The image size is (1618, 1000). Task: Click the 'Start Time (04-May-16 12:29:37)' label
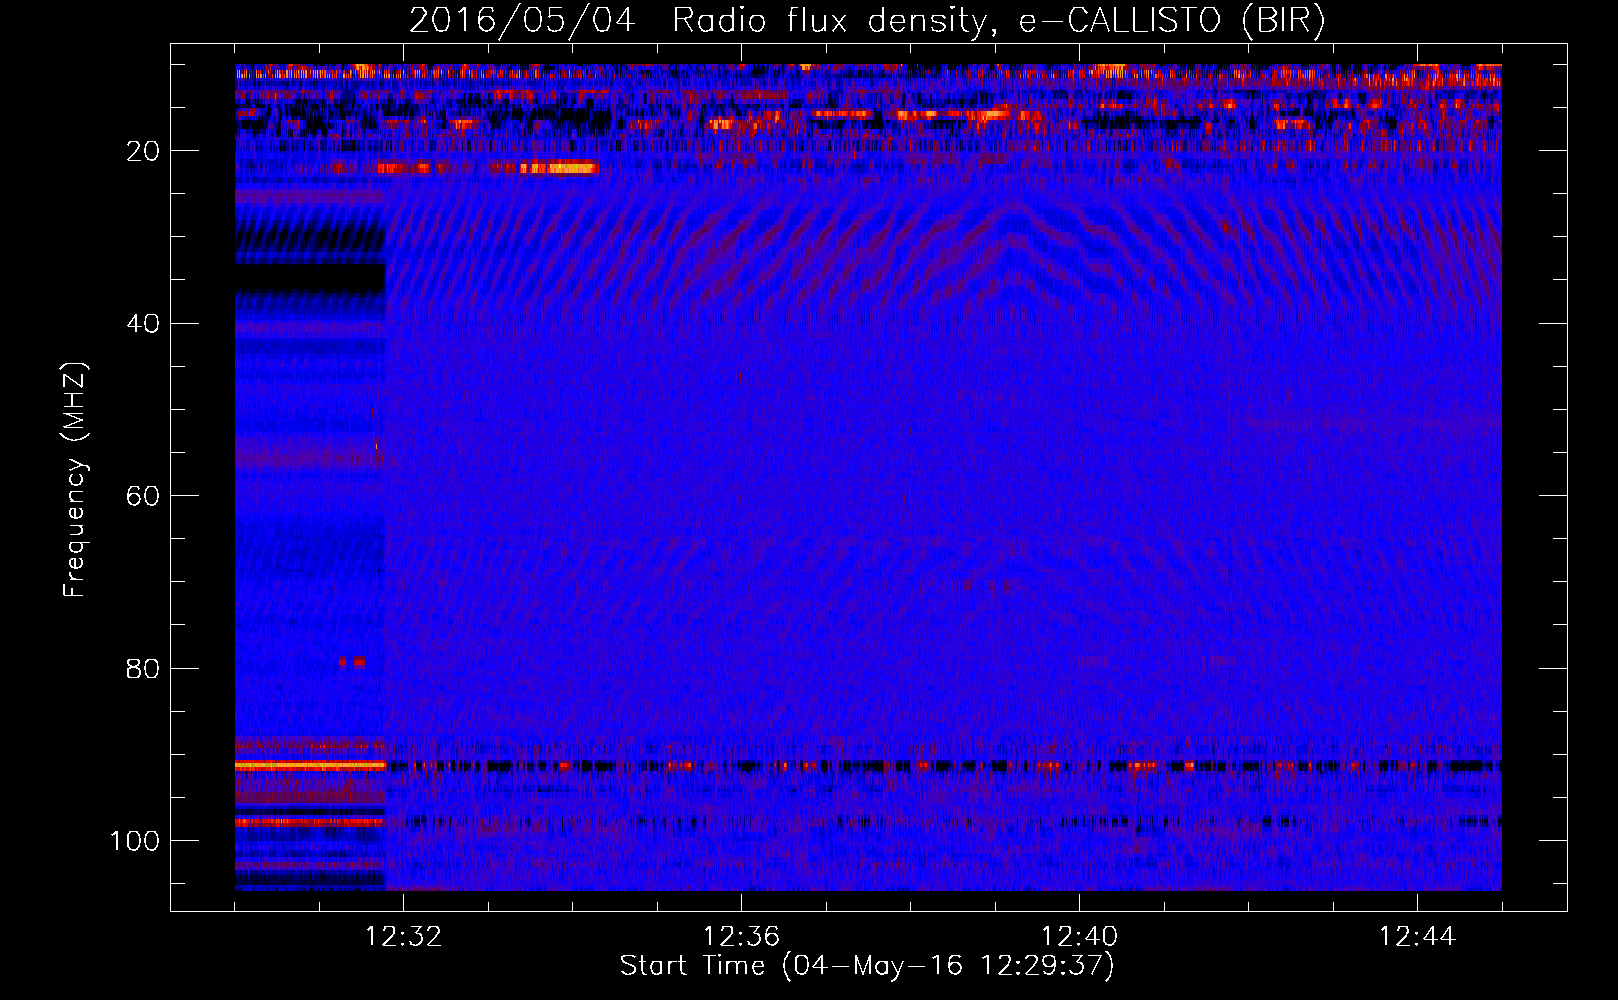[867, 966]
